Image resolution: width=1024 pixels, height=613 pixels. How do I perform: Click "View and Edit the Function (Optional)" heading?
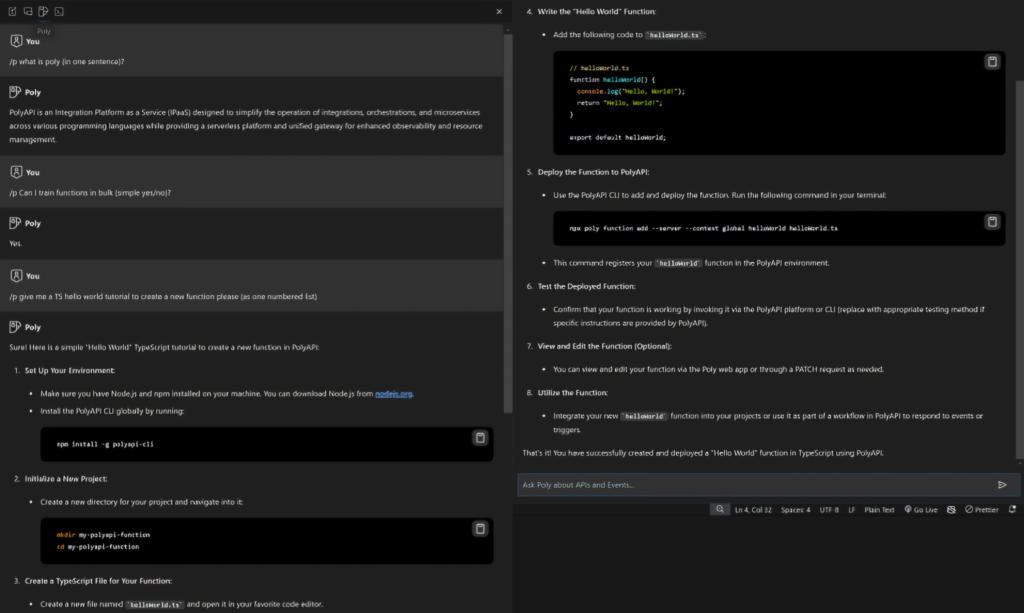(x=605, y=346)
